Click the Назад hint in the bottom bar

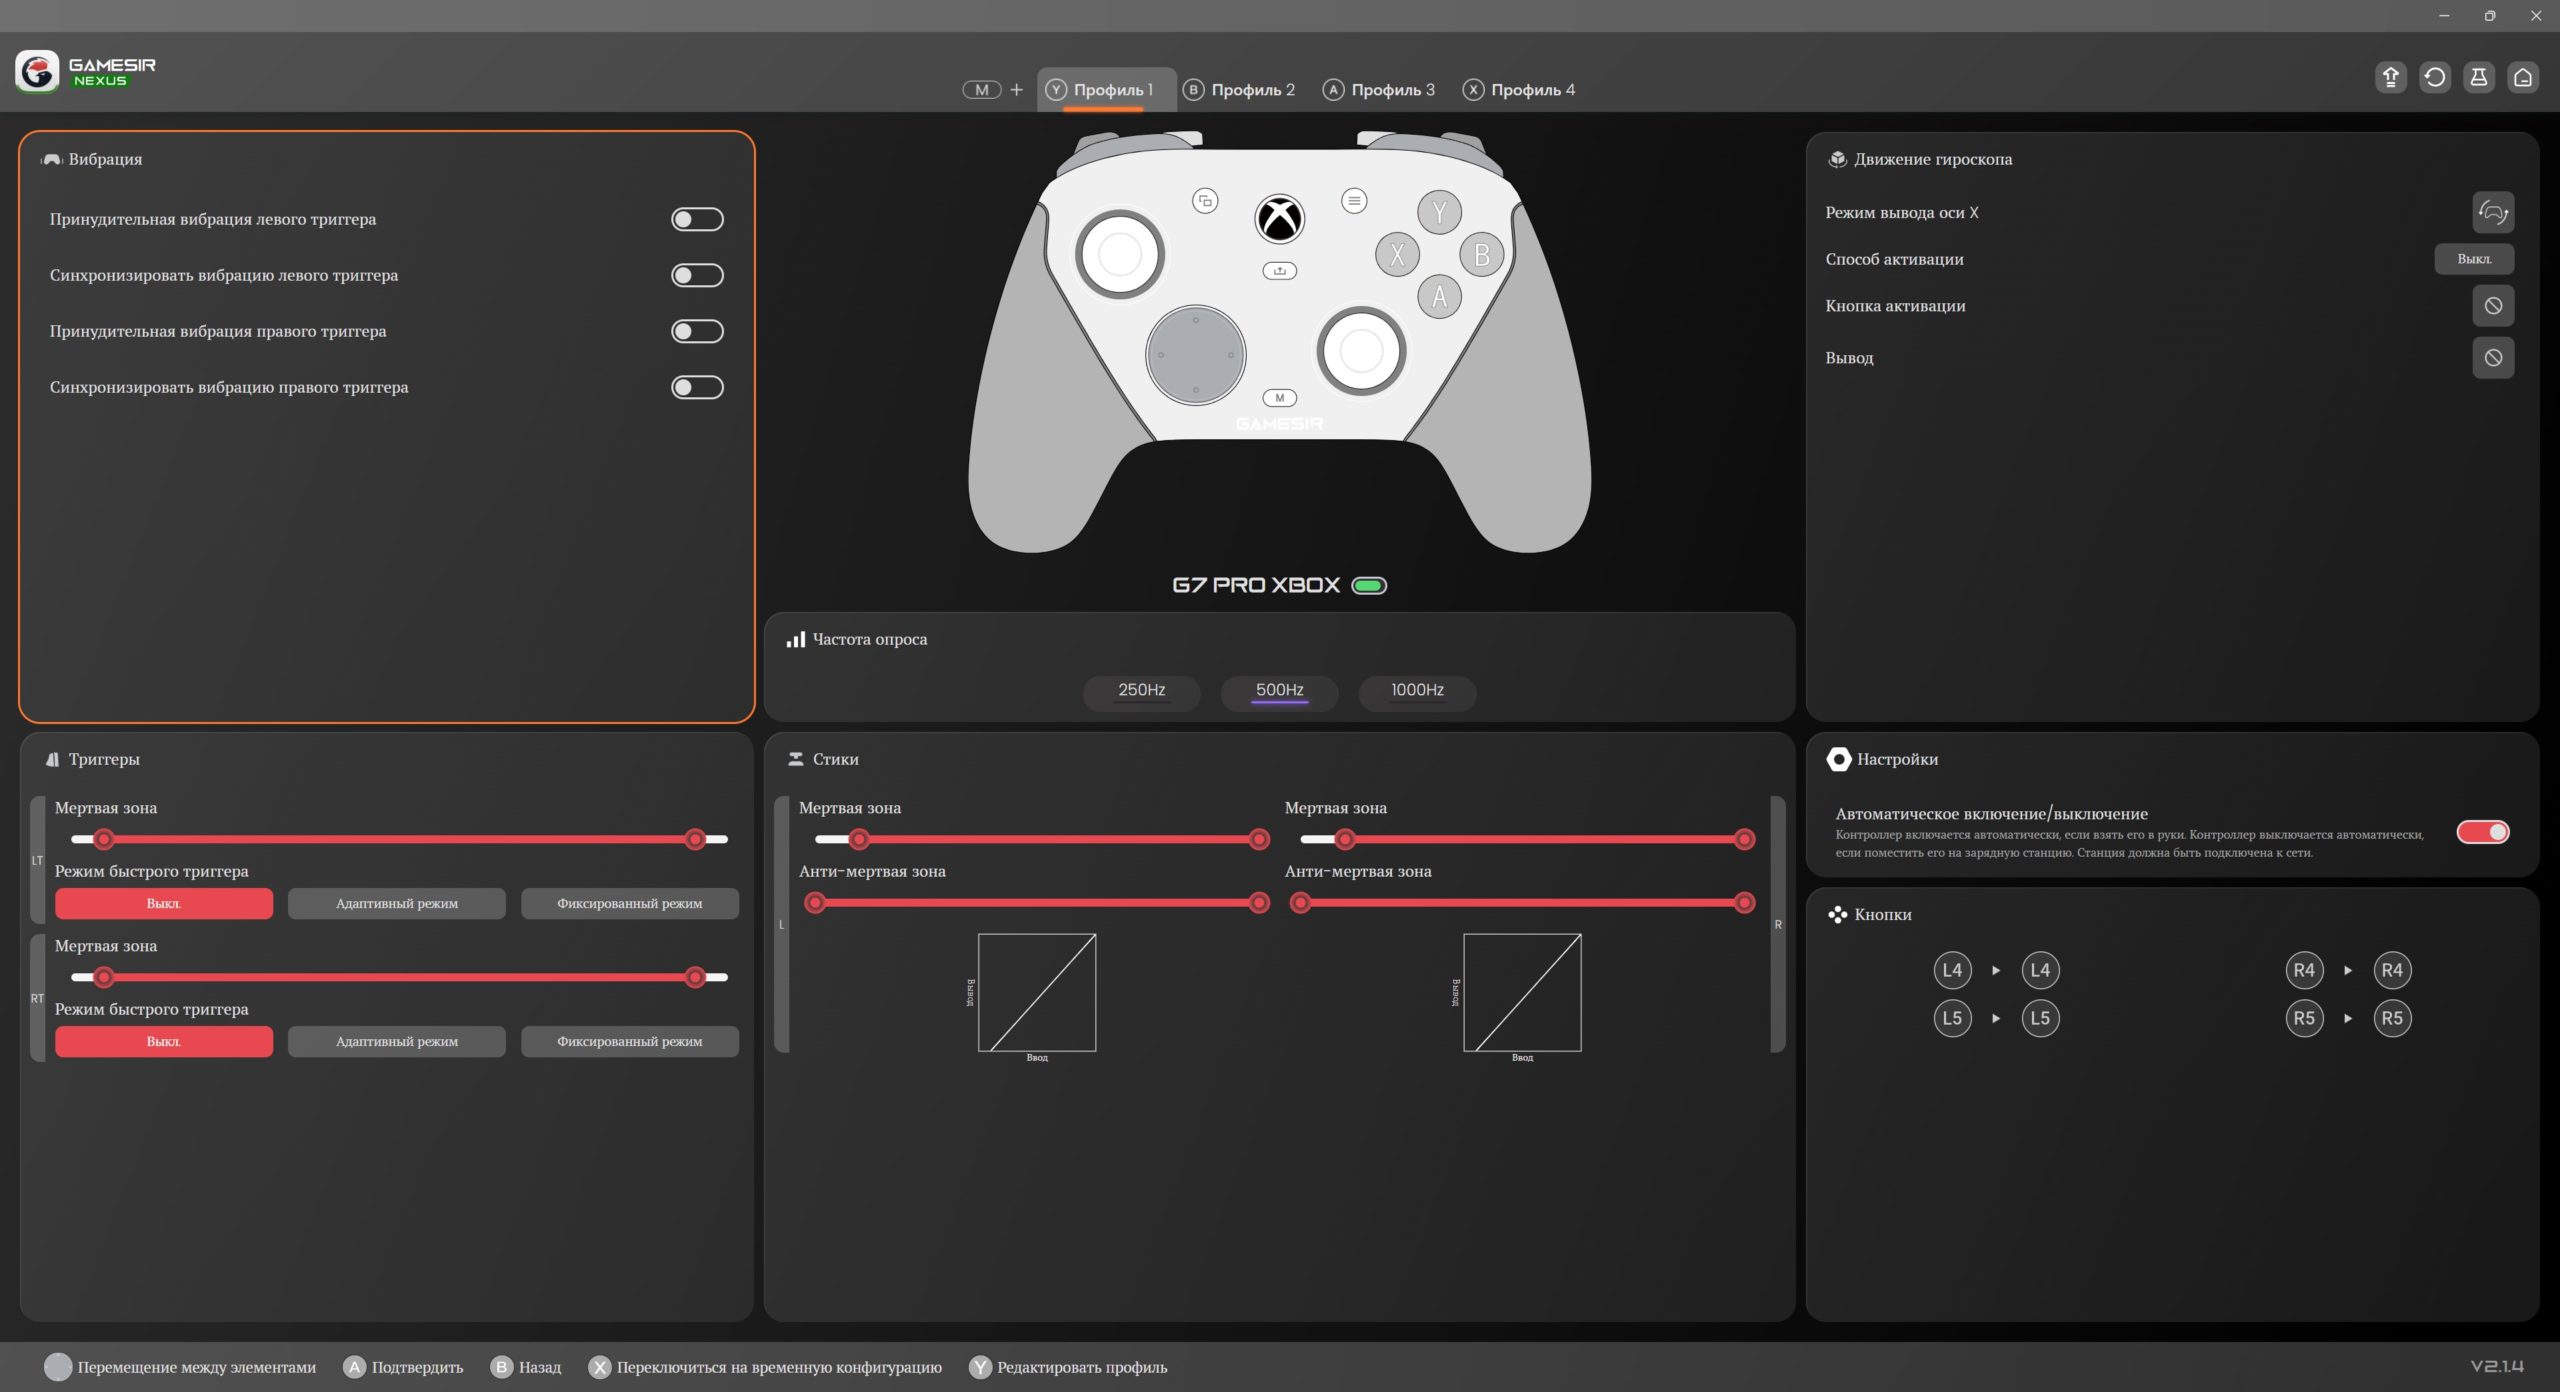pos(526,1367)
